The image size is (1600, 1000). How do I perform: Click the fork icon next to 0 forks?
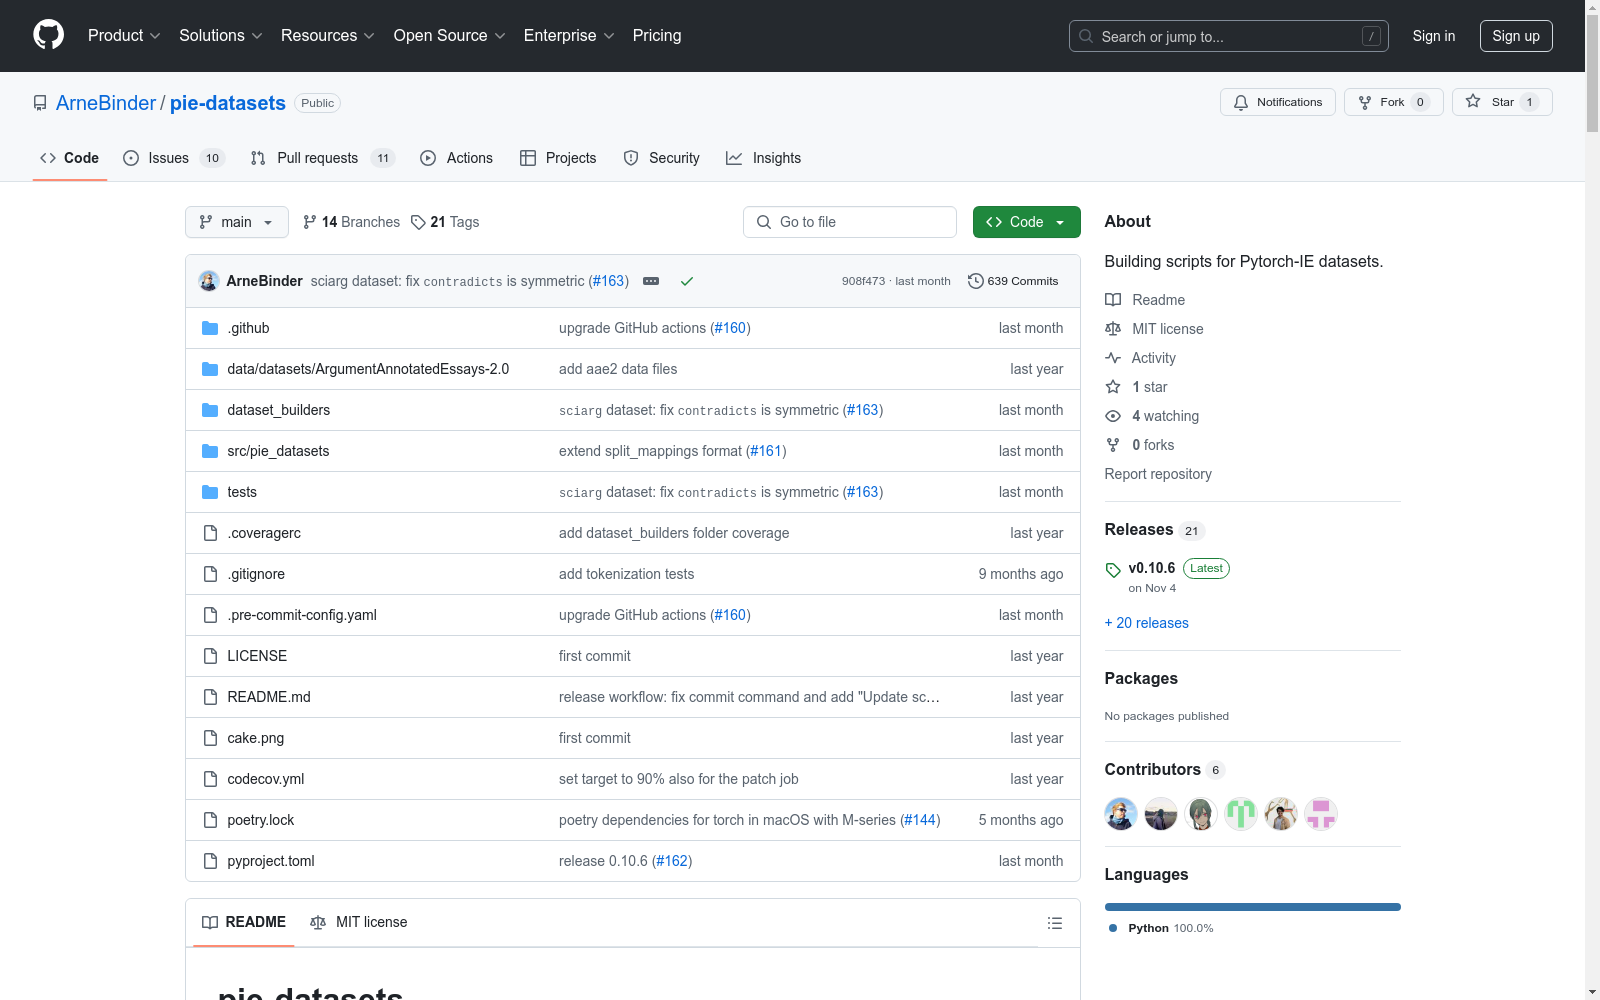coord(1113,445)
